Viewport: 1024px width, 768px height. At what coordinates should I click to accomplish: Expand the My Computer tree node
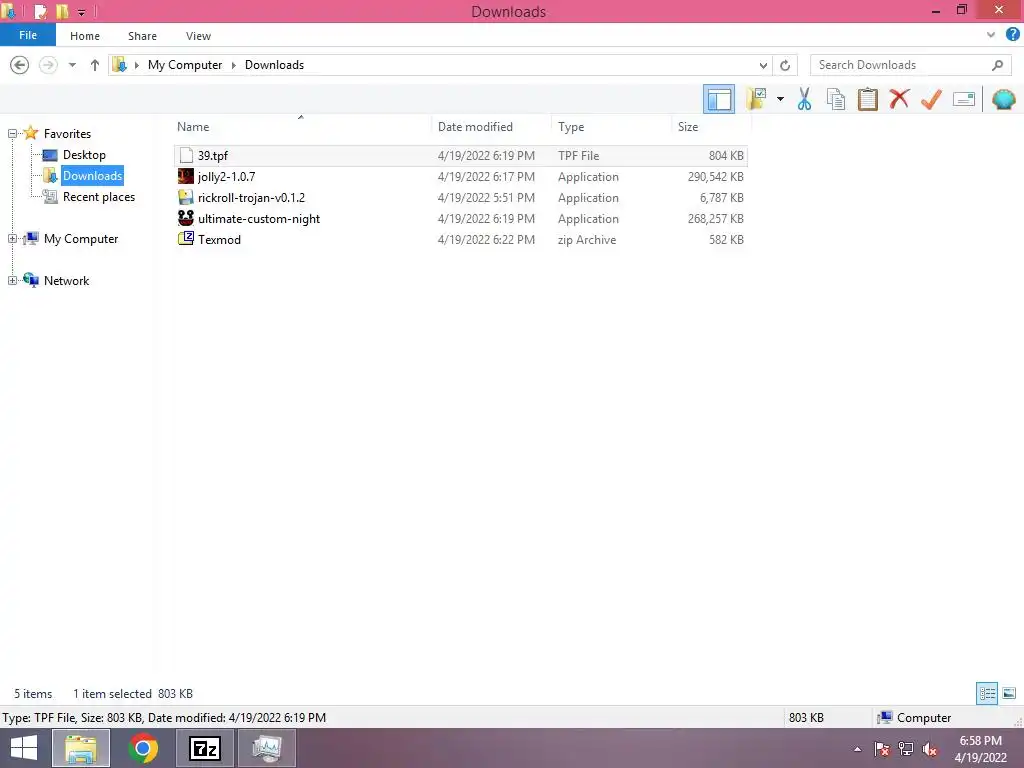tap(12, 238)
